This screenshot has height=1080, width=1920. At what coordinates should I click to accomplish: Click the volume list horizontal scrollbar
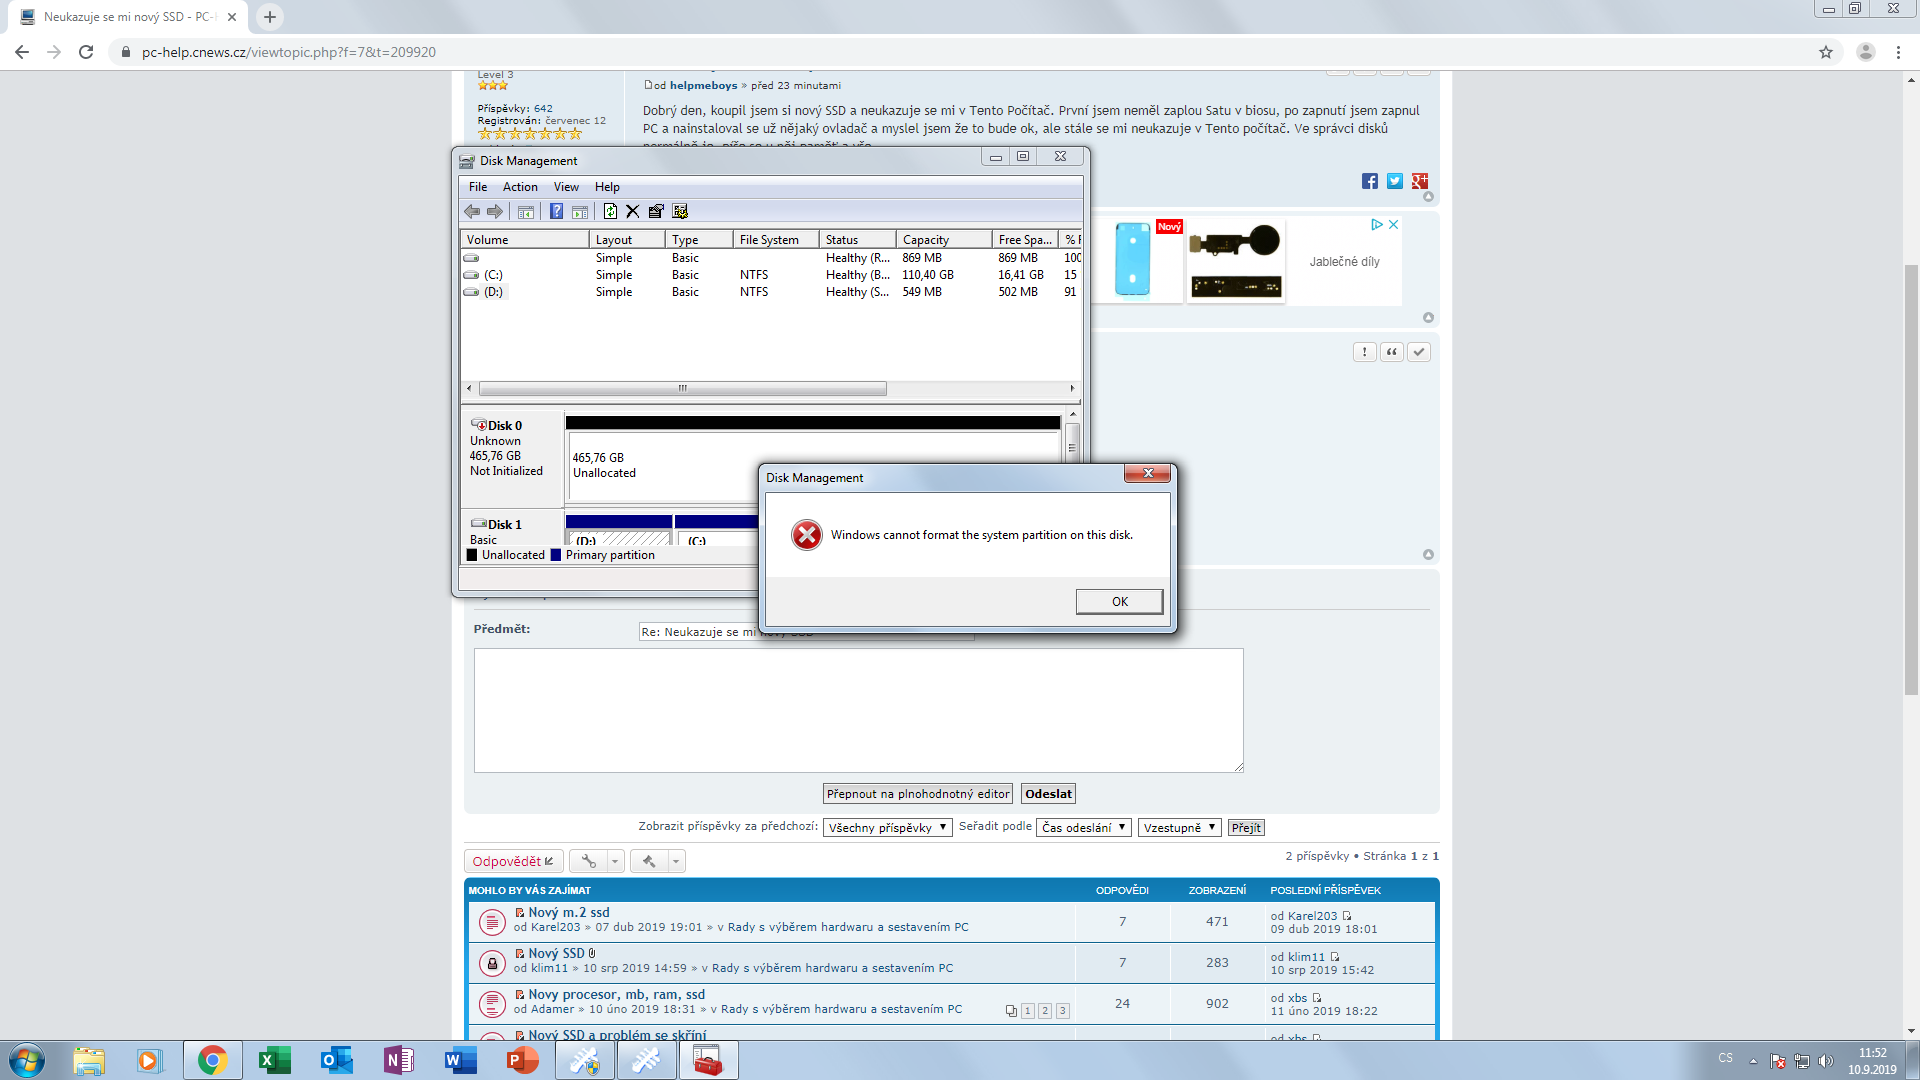[682, 389]
